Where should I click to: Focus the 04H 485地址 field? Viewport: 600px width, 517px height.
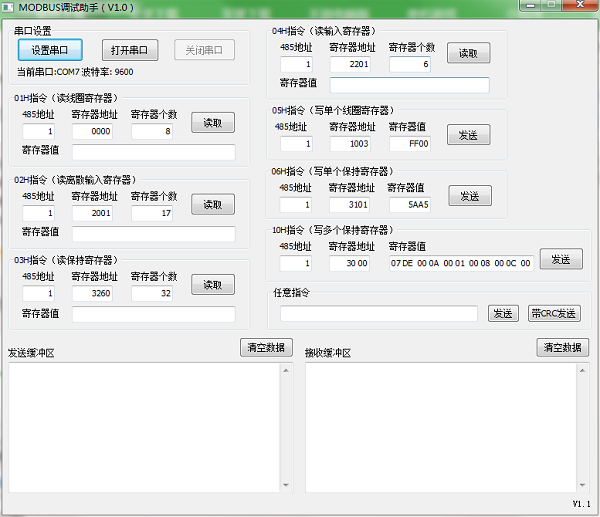coord(297,64)
